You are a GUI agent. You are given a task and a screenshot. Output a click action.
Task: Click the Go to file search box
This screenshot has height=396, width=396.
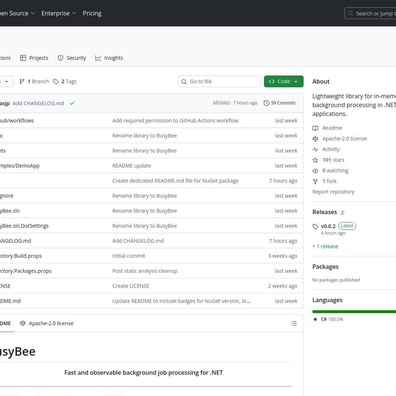click(219, 81)
